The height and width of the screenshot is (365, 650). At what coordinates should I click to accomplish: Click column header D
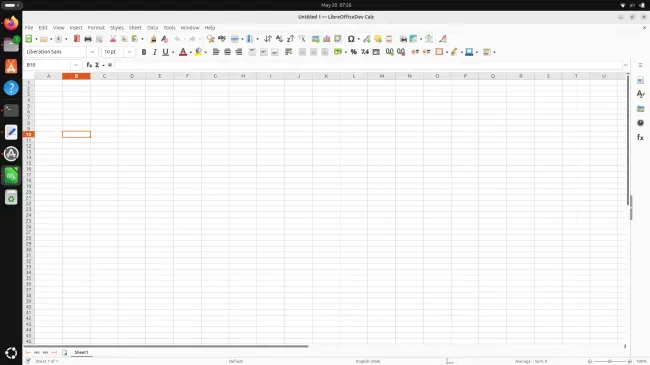132,76
